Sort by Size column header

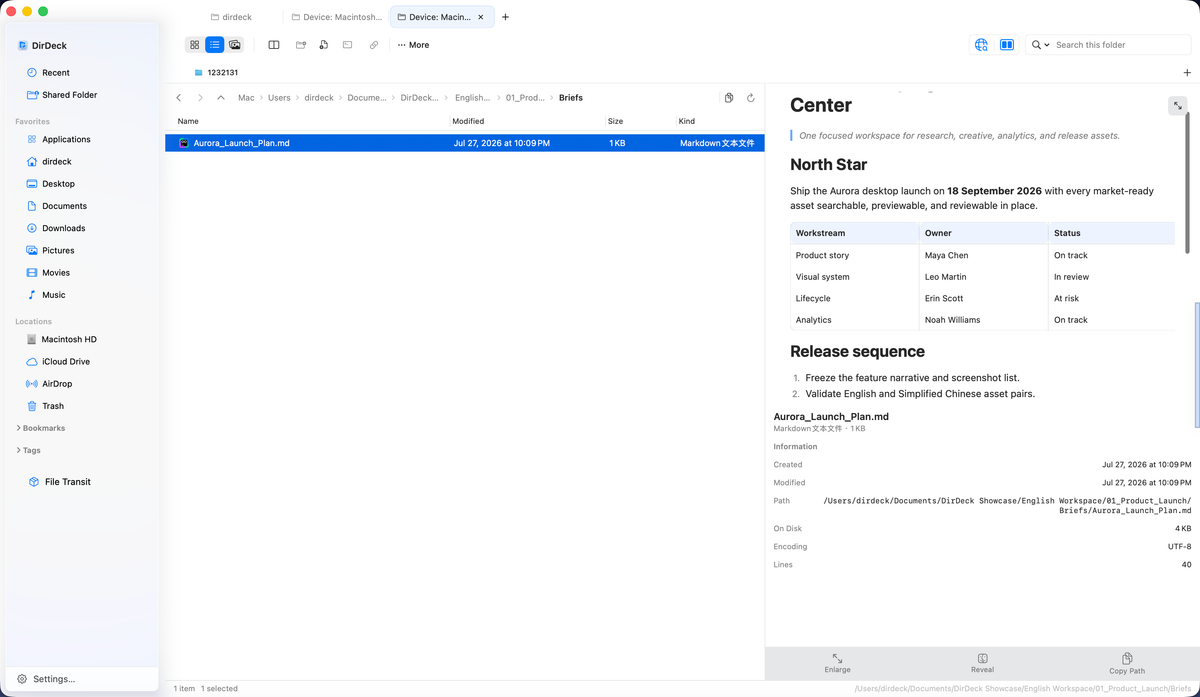(x=615, y=121)
